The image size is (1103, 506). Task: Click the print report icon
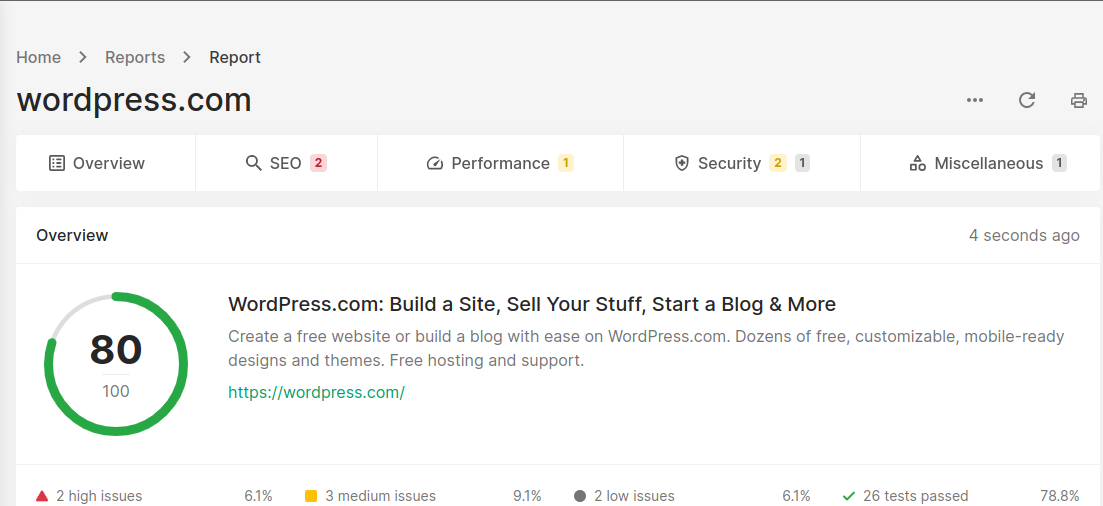pyautogui.click(x=1079, y=100)
